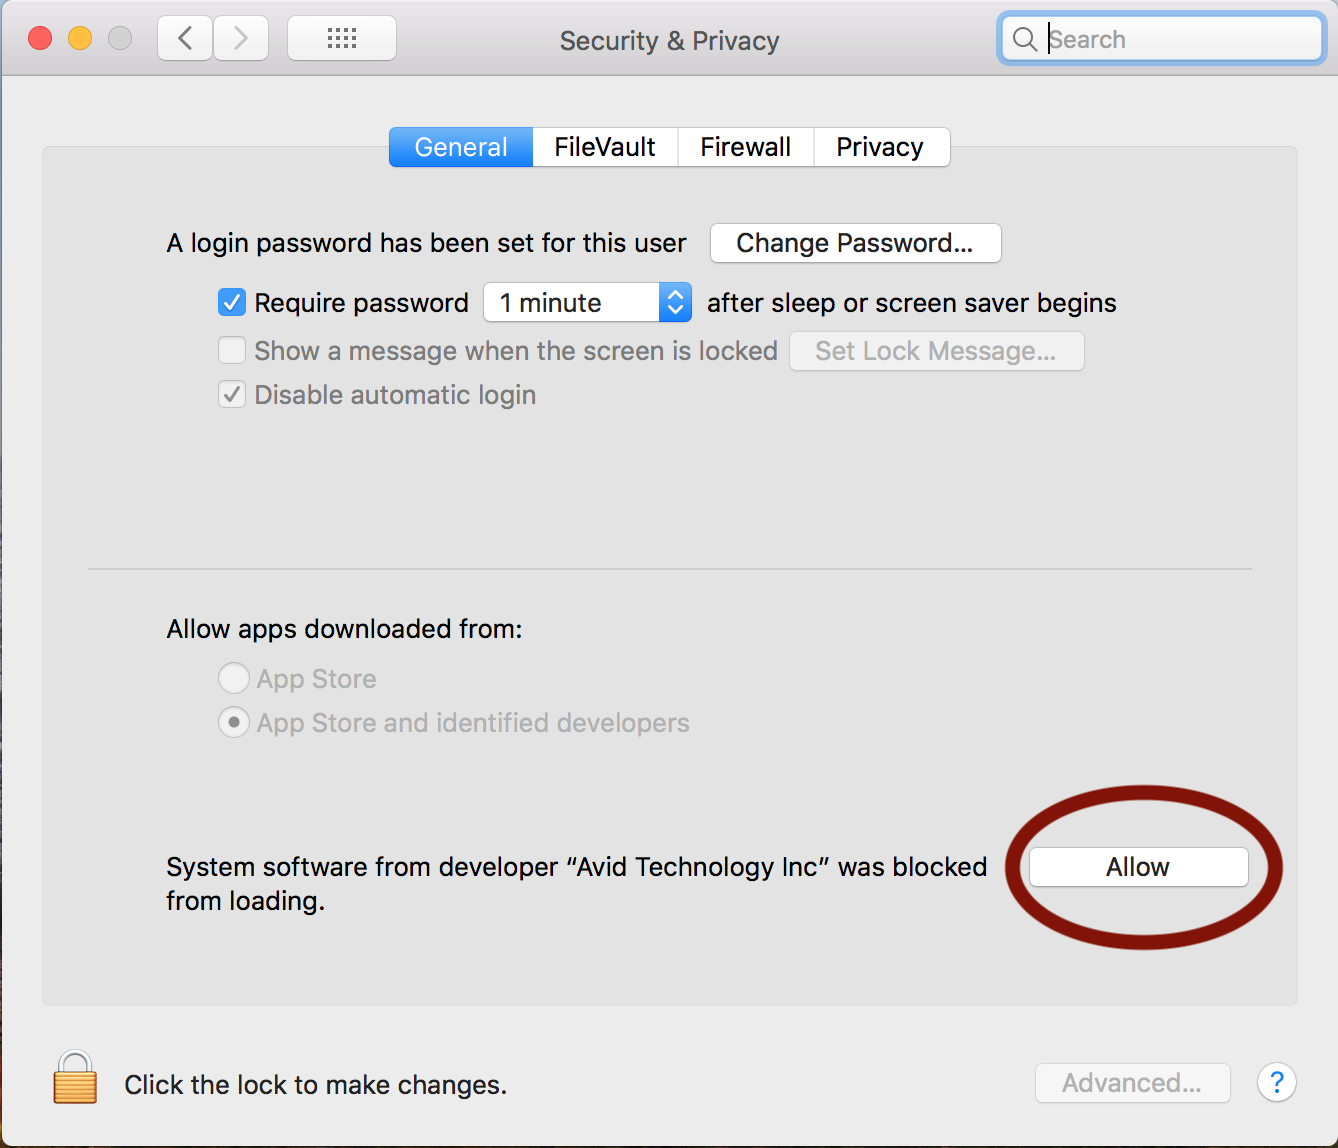Enable Show a message when locked checkbox
This screenshot has height=1148, width=1338.
(232, 350)
